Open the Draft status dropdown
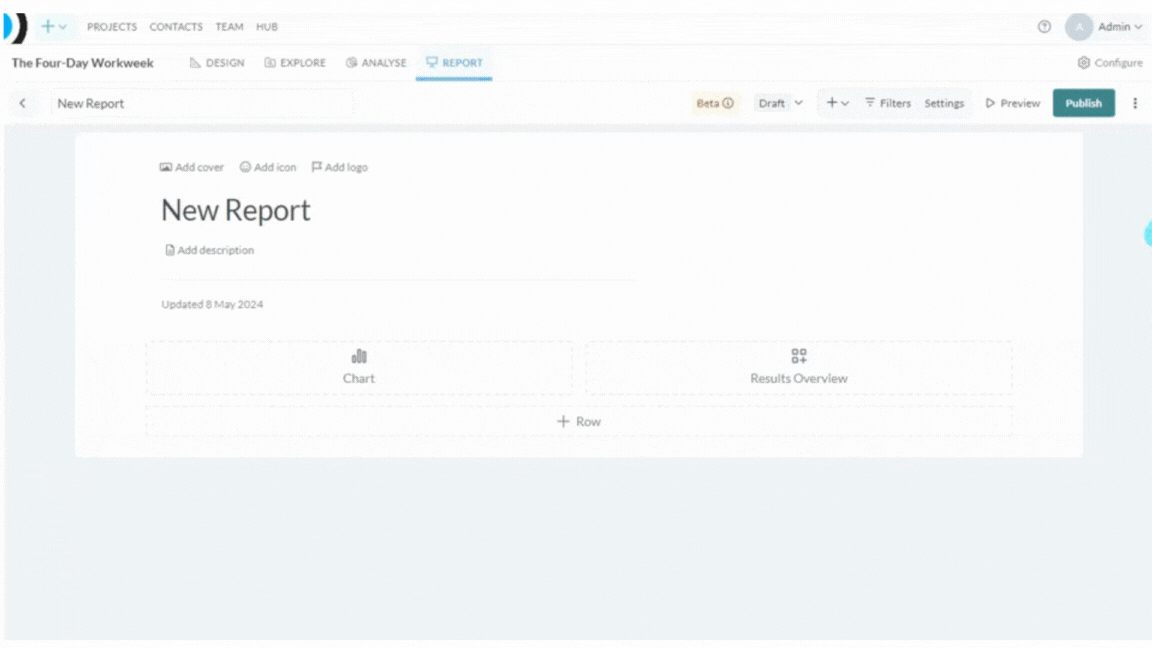Image resolution: width=1152 pixels, height=648 pixels. point(780,103)
